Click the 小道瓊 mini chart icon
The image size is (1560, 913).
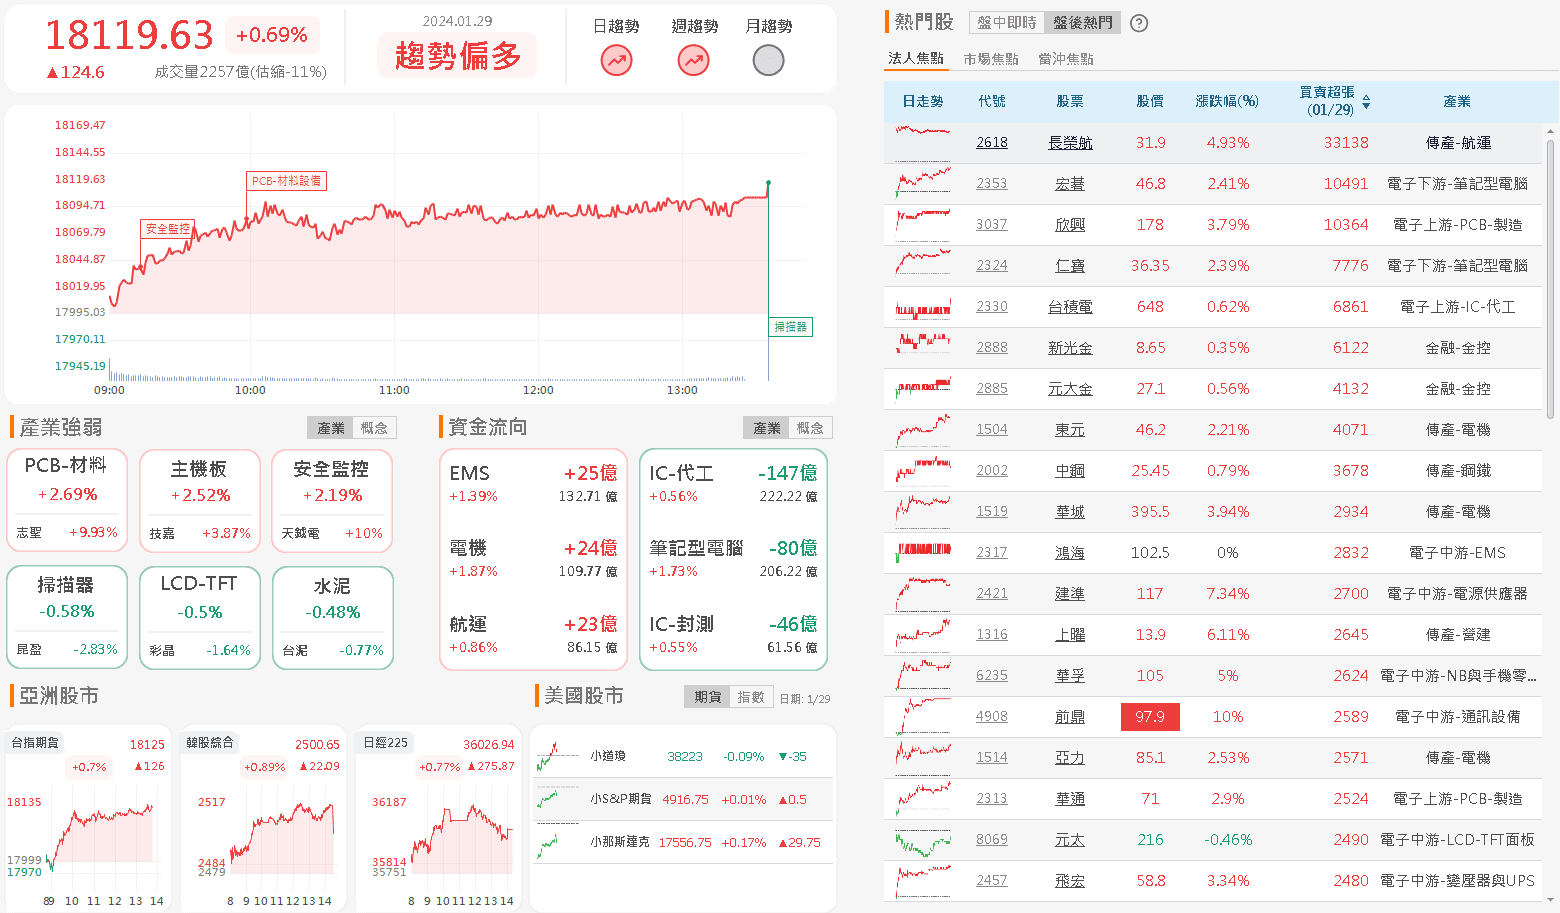547,757
